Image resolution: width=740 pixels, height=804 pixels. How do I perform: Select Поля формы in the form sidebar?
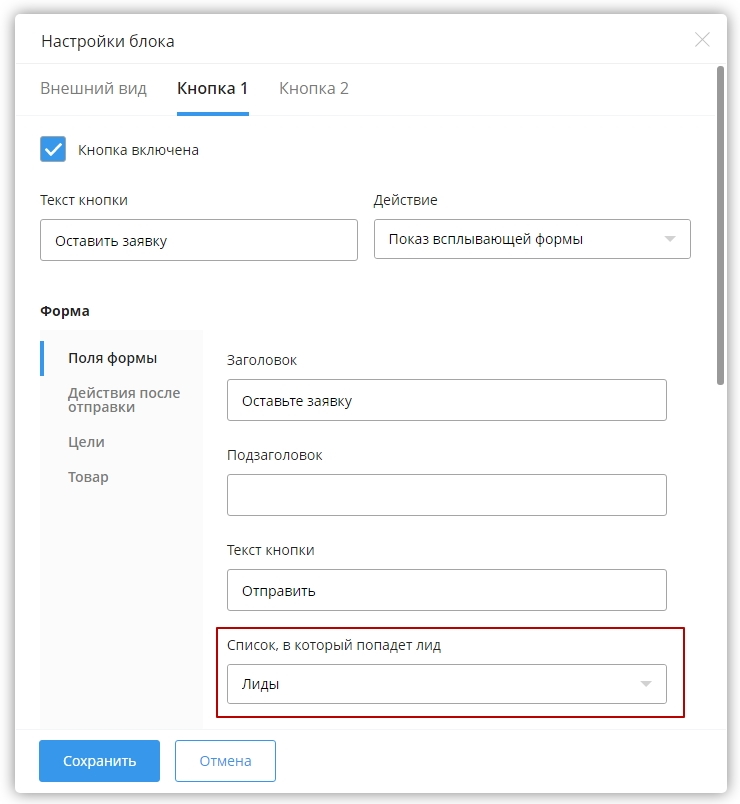coord(112,358)
